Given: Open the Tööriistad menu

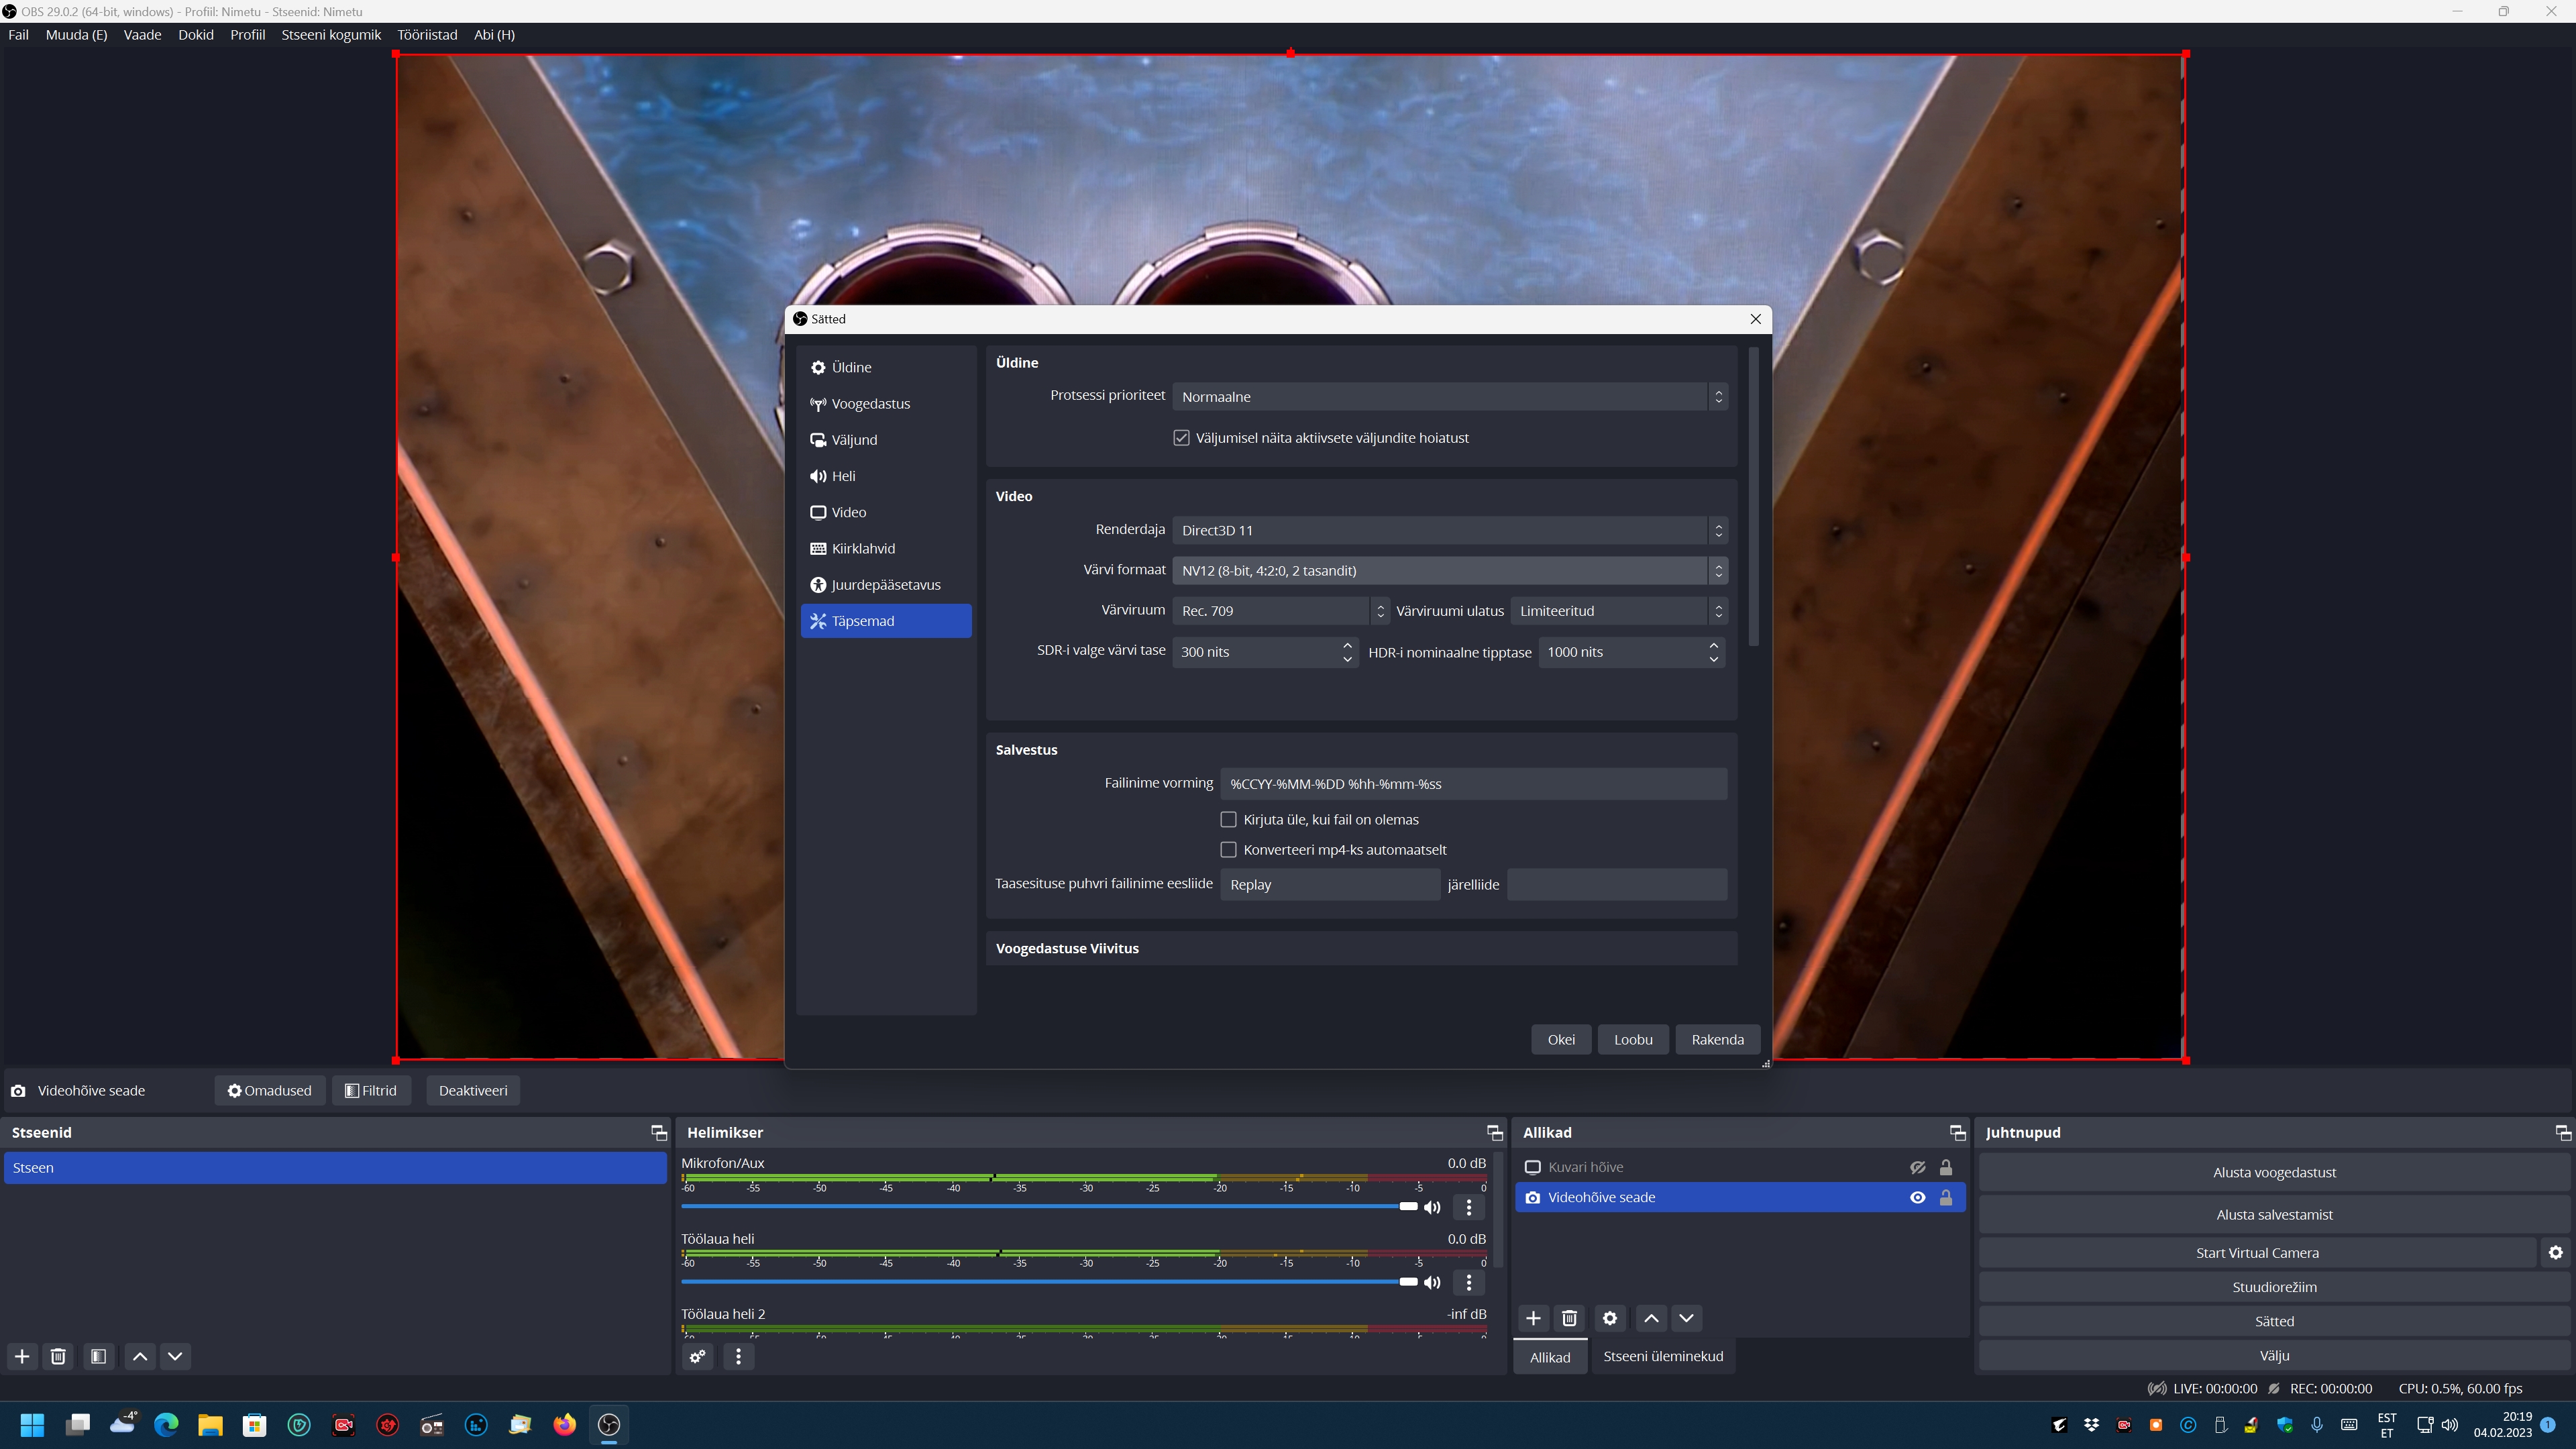Looking at the screenshot, I should [427, 35].
